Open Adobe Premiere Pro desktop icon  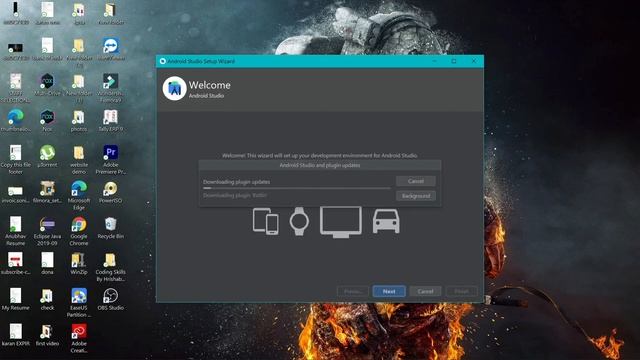point(111,160)
